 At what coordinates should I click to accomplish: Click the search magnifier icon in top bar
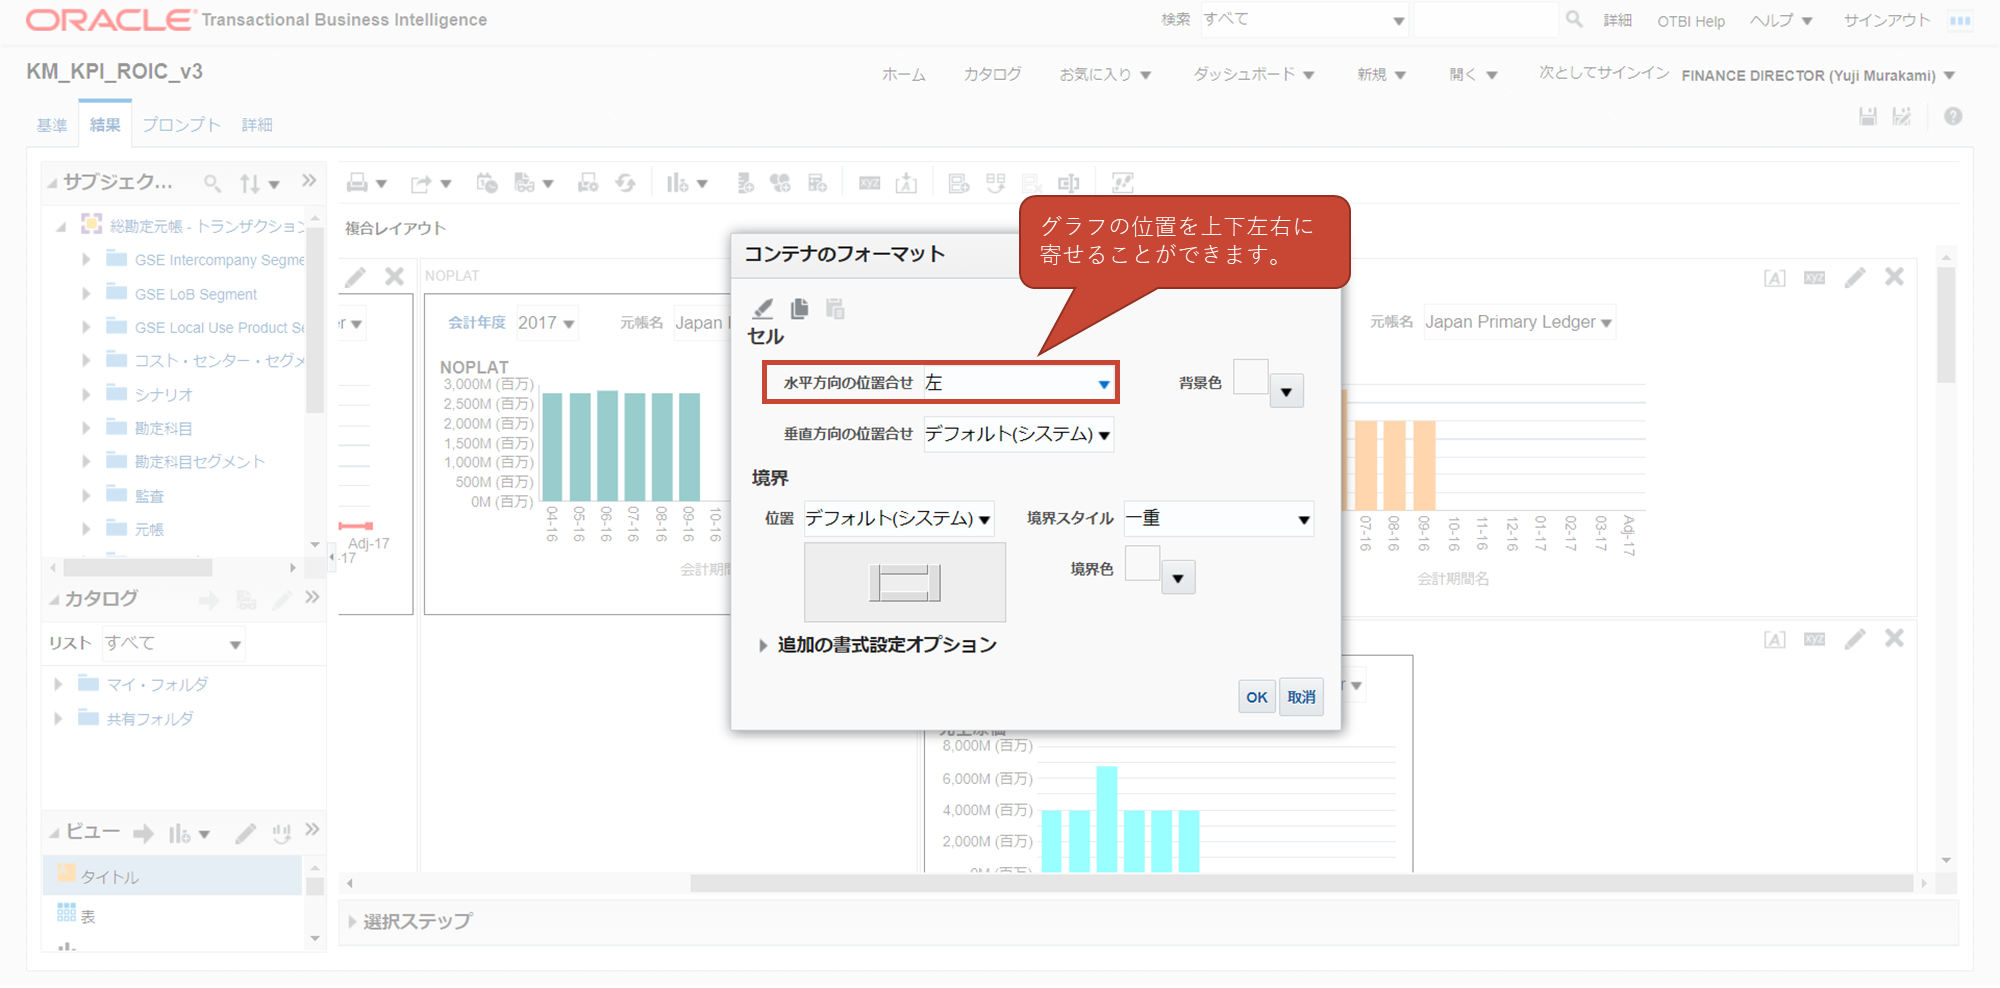click(1574, 19)
